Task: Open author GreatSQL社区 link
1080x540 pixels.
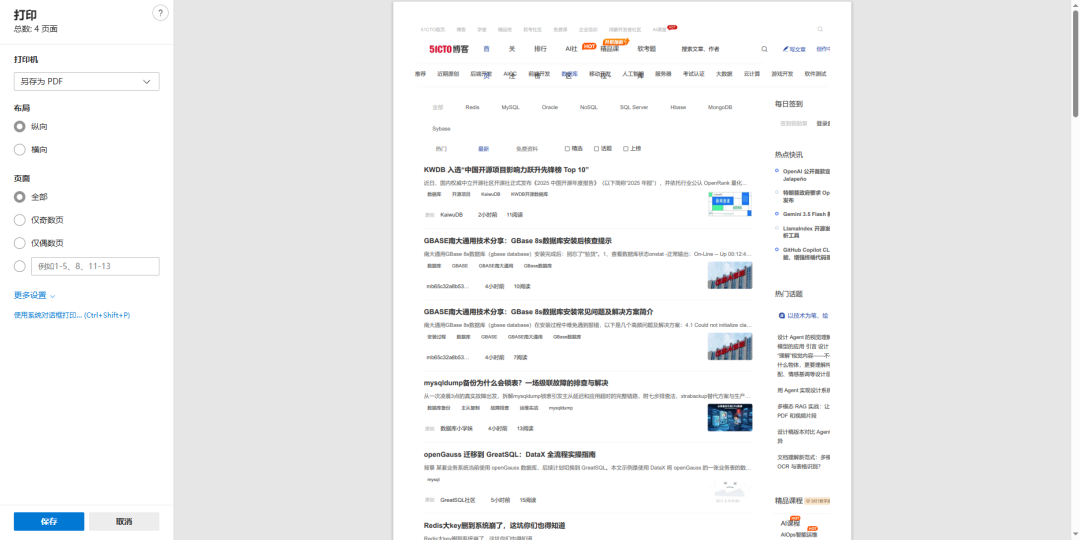Action: click(x=458, y=500)
